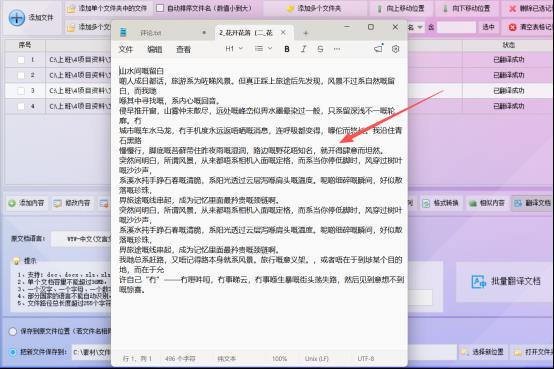Select the 保存到原文件位置 radio button

(x=13, y=332)
